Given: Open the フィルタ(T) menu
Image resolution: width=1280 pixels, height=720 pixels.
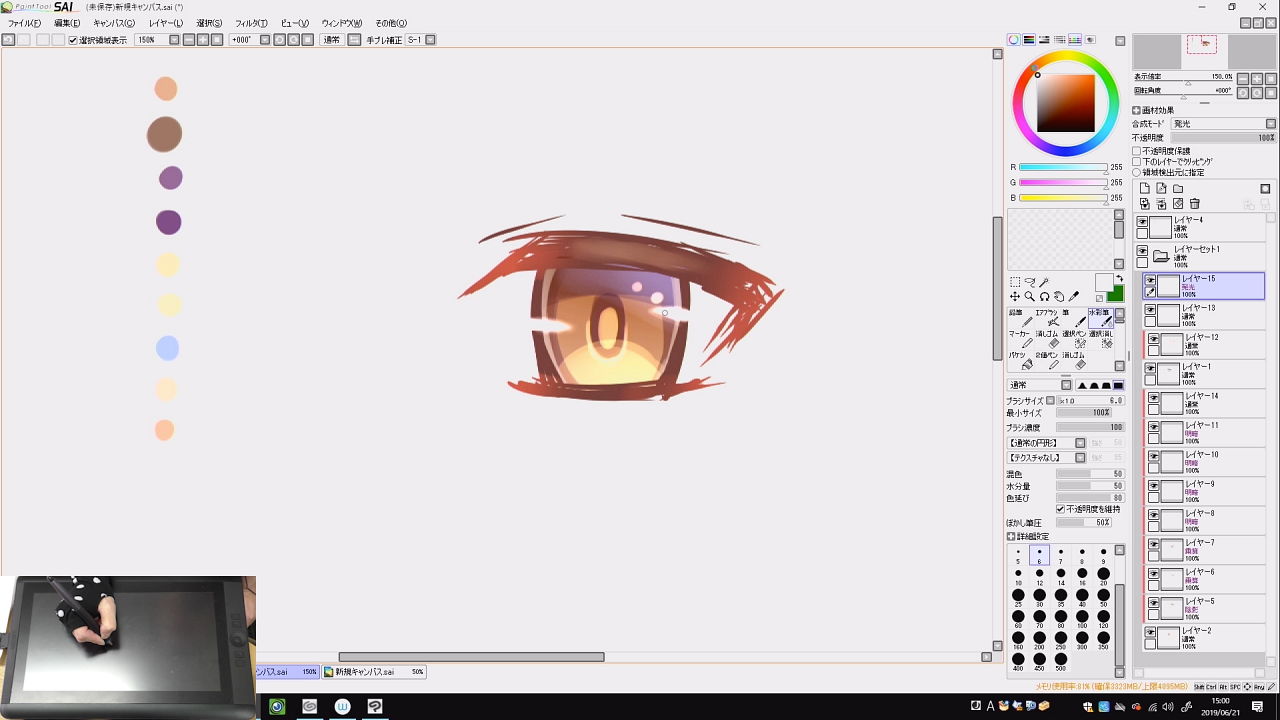Looking at the screenshot, I should 251,23.
